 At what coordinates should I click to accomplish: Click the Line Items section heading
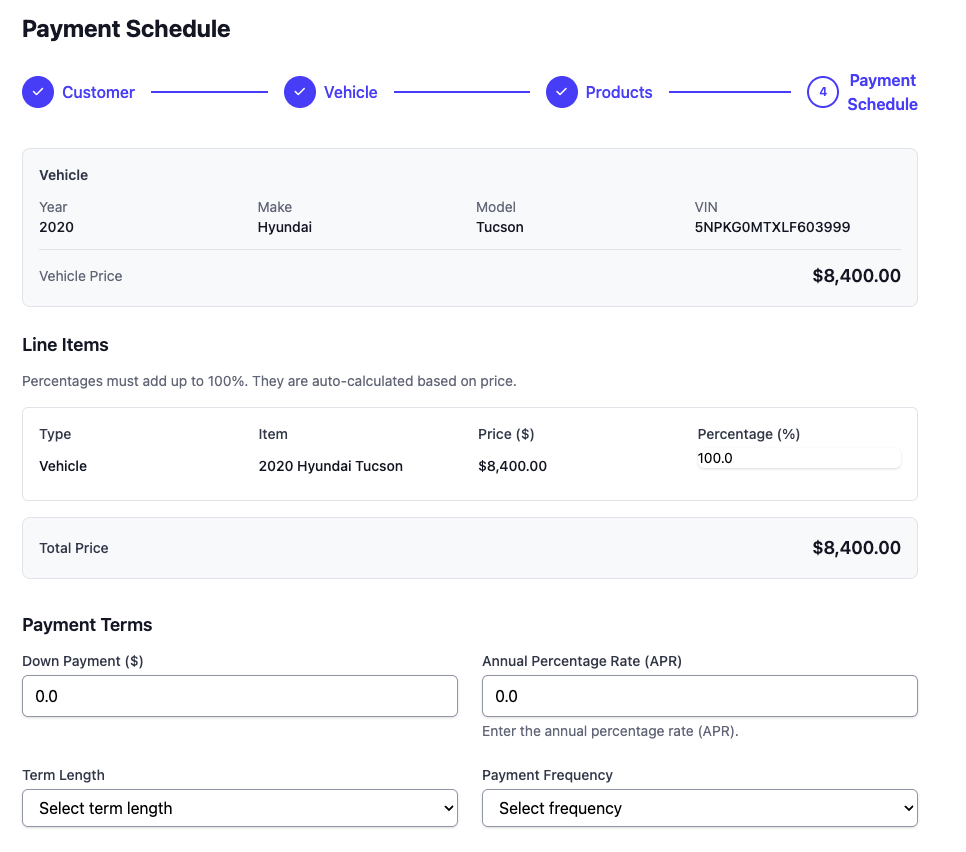(x=65, y=345)
